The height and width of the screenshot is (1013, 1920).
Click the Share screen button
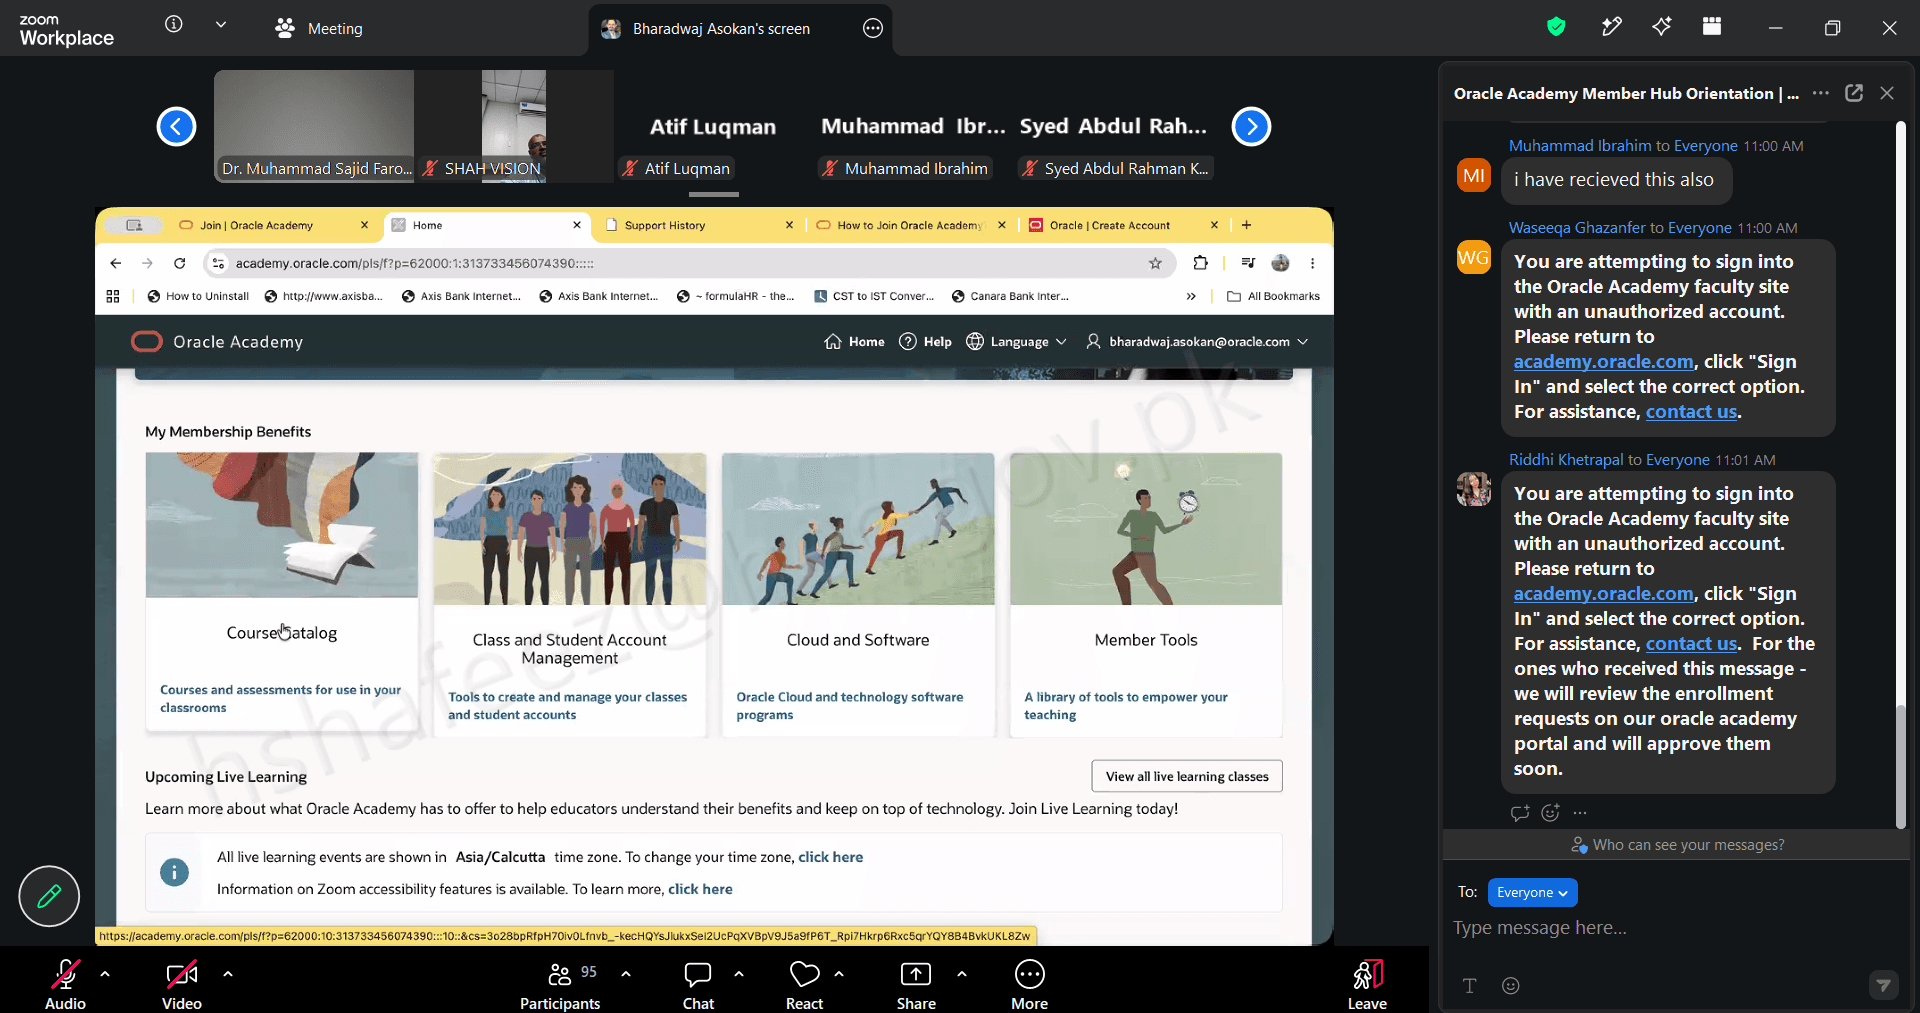916,983
